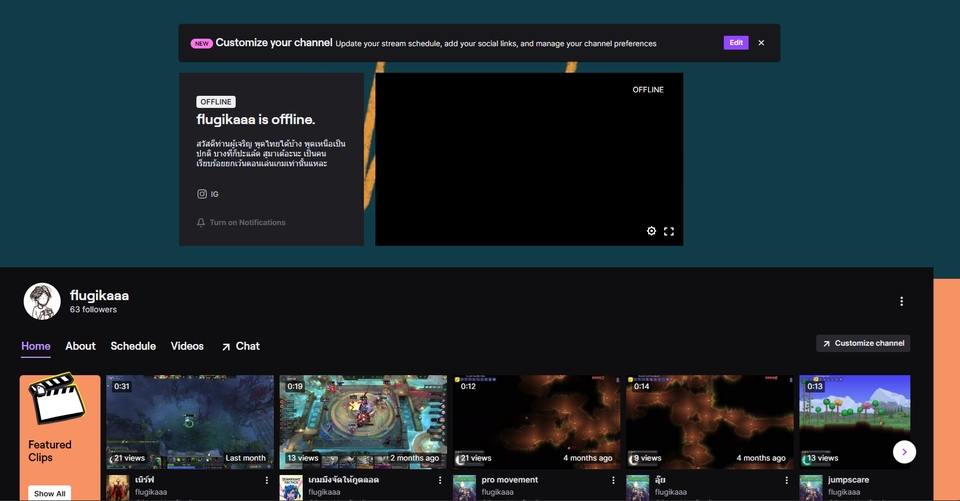Click the 63 followers text
Image resolution: width=960 pixels, height=501 pixels.
93,309
